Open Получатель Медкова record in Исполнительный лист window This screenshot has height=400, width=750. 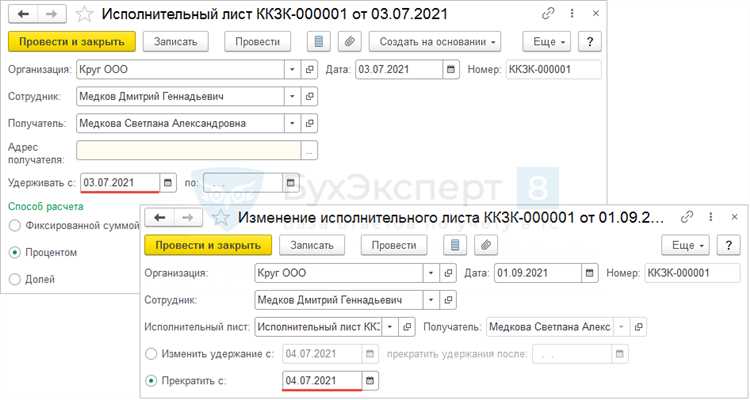(309, 123)
